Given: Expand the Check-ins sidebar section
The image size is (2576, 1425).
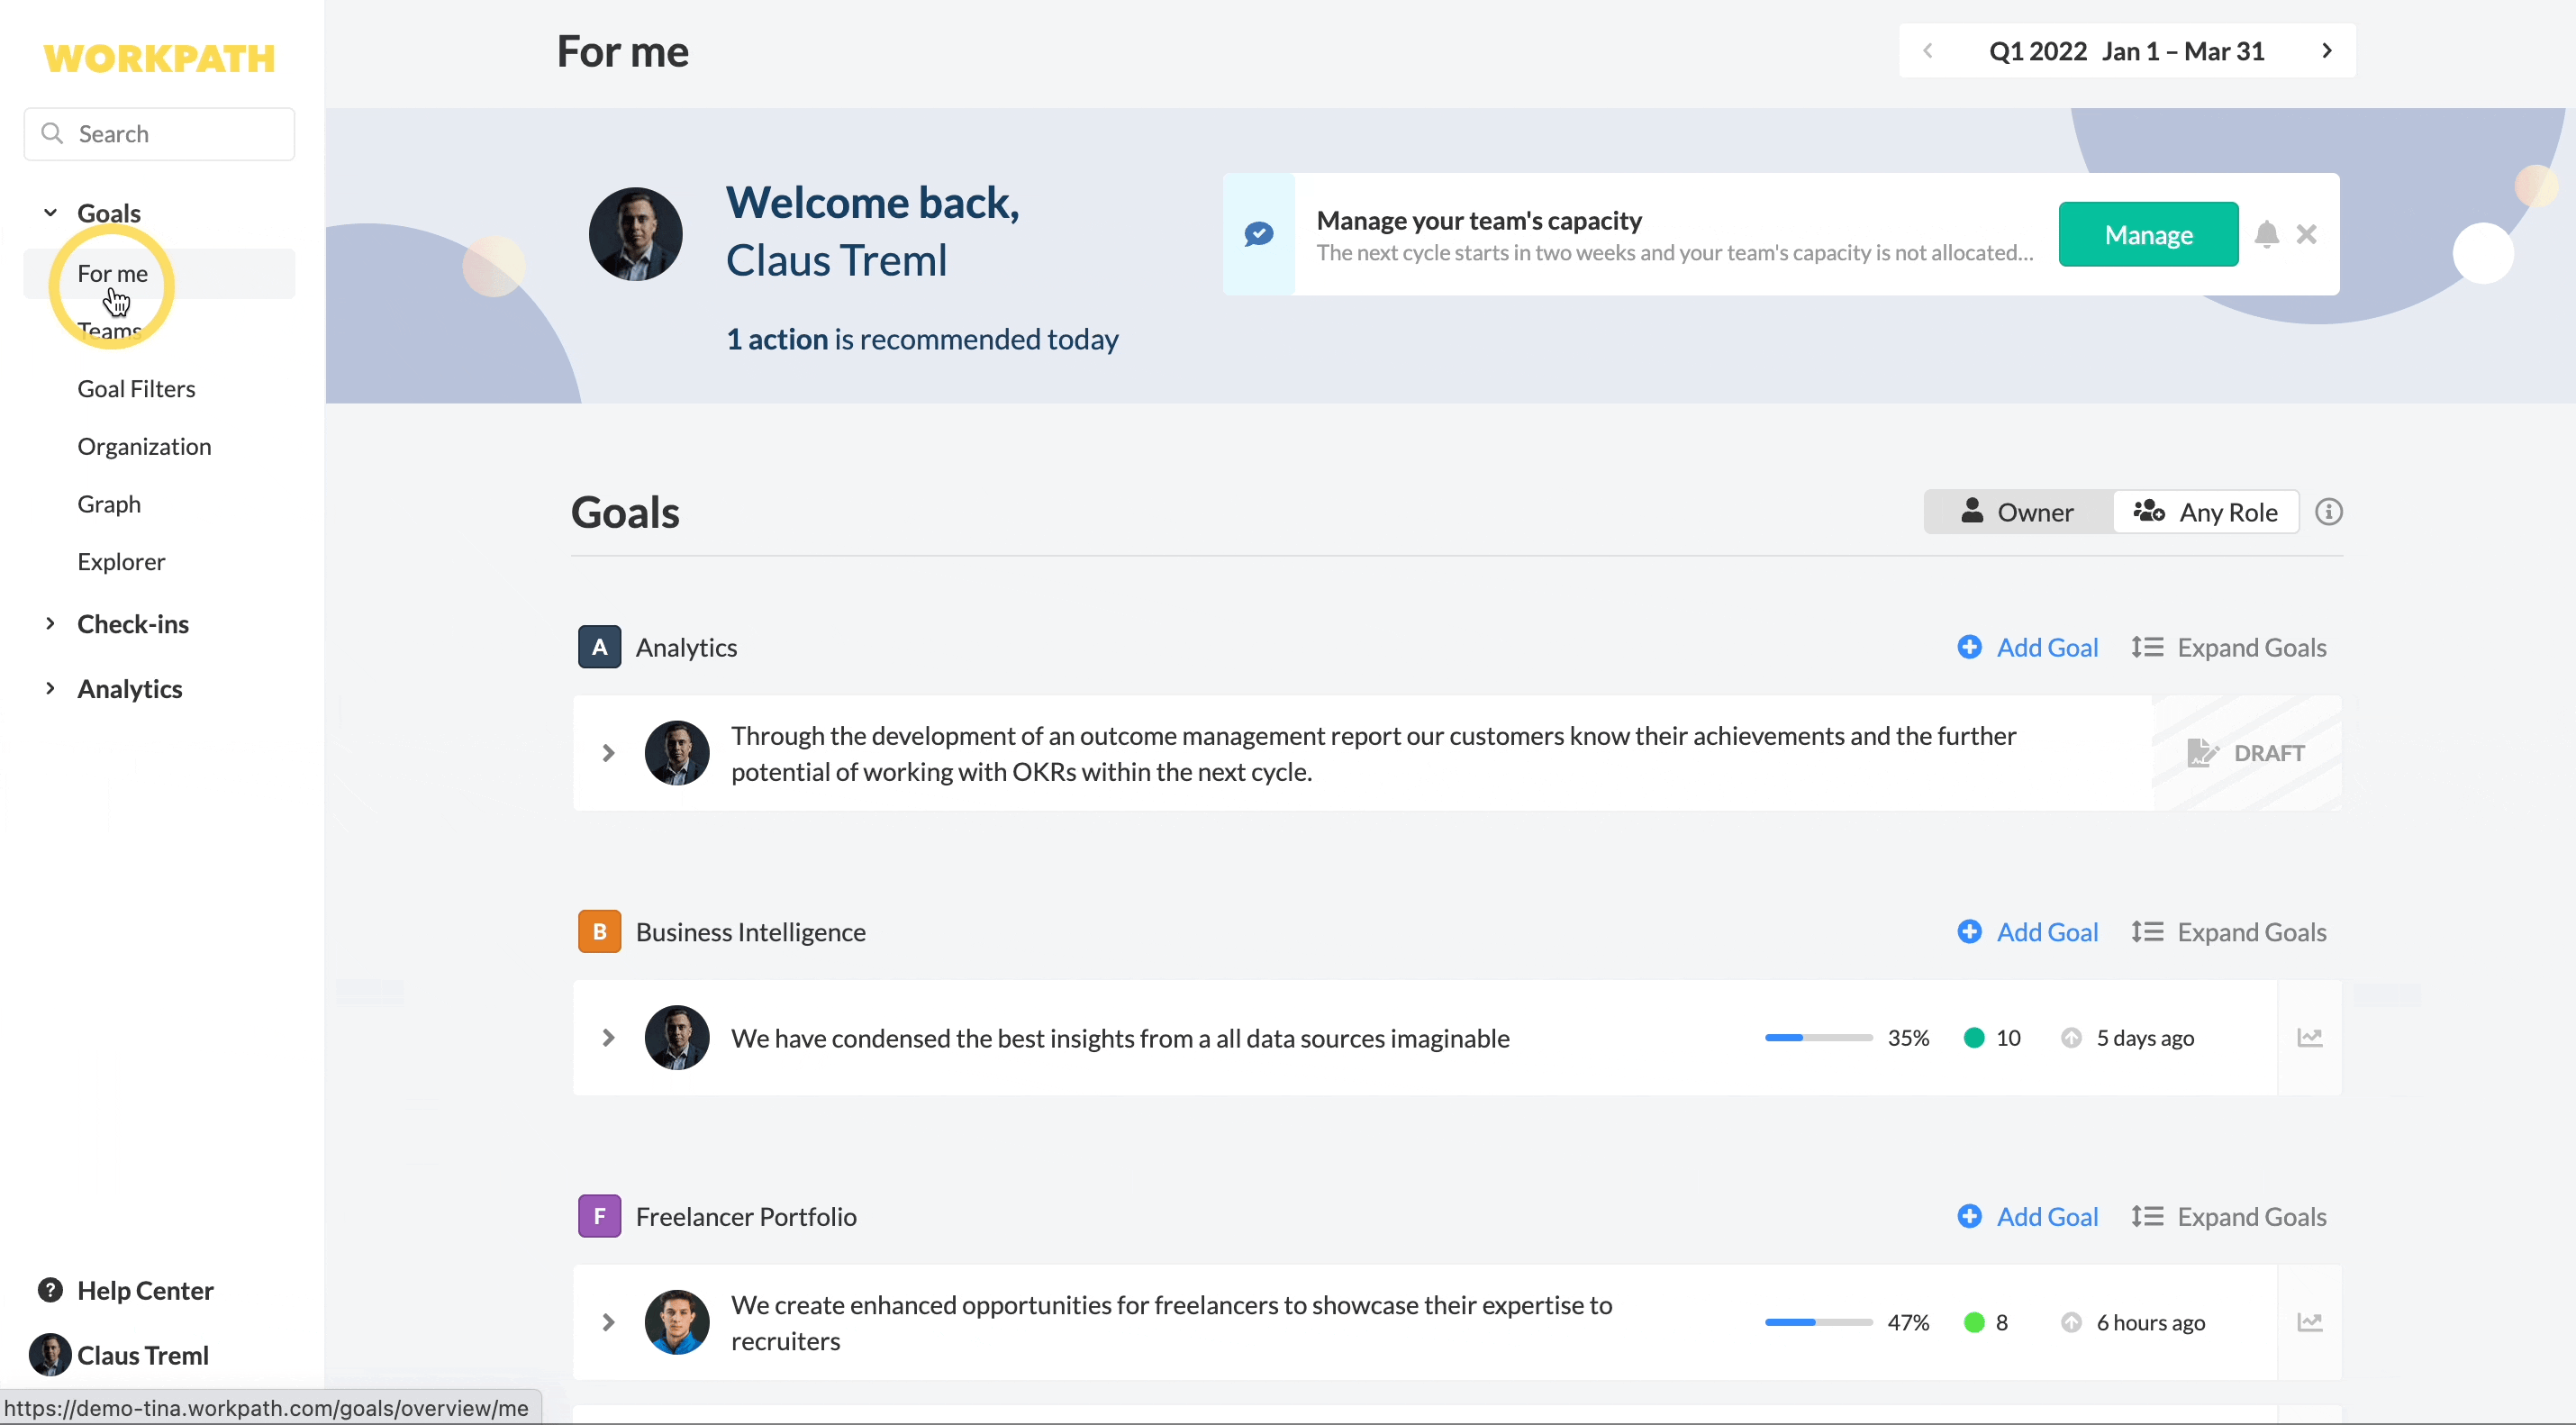Looking at the screenshot, I should point(50,623).
